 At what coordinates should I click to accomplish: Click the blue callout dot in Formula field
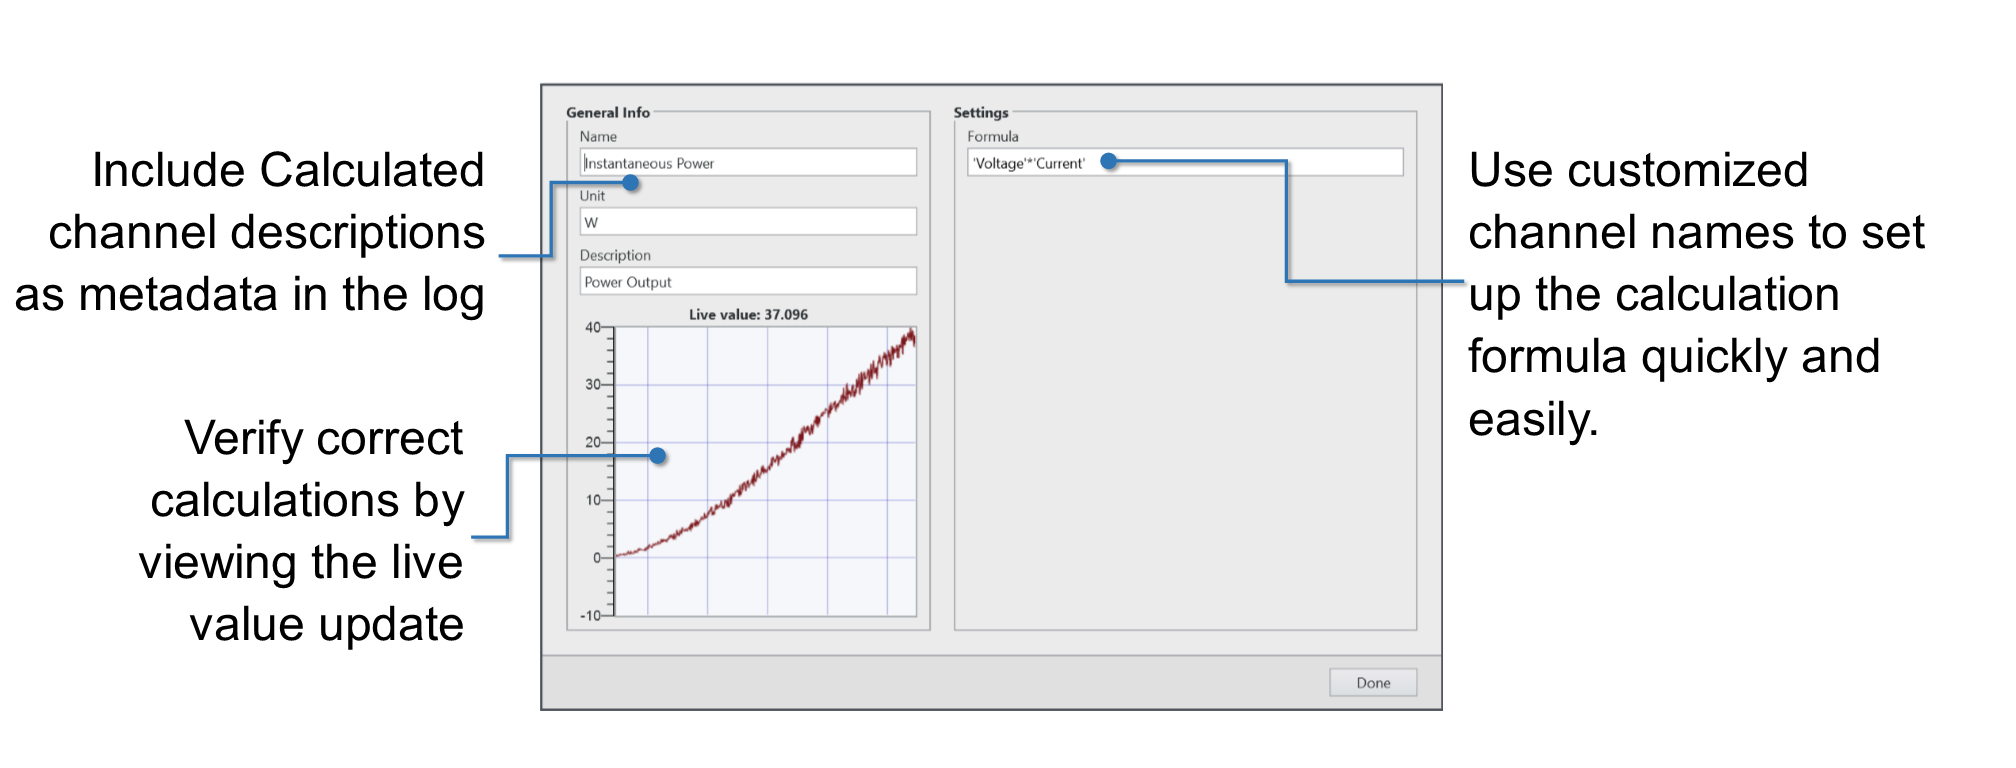[1108, 161]
